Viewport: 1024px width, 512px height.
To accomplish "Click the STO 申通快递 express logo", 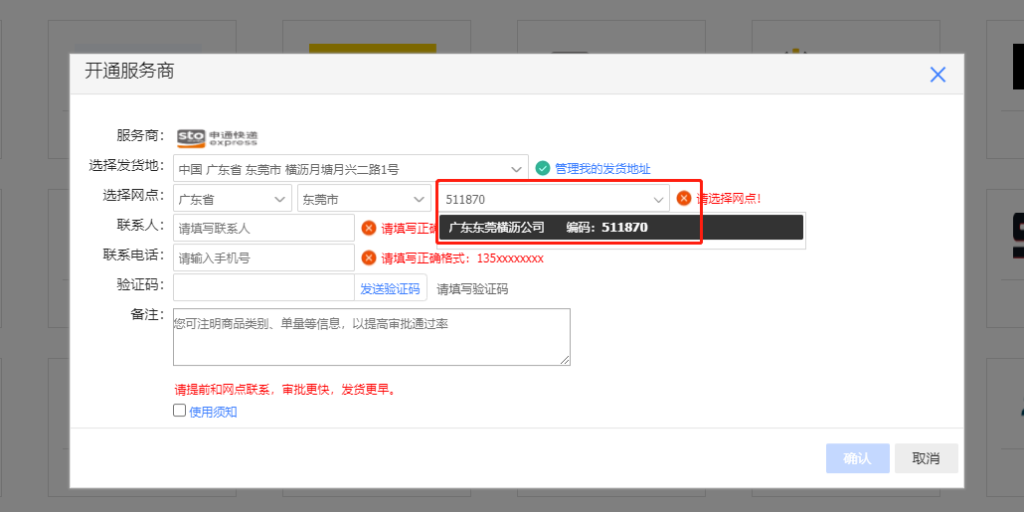I will pos(203,138).
